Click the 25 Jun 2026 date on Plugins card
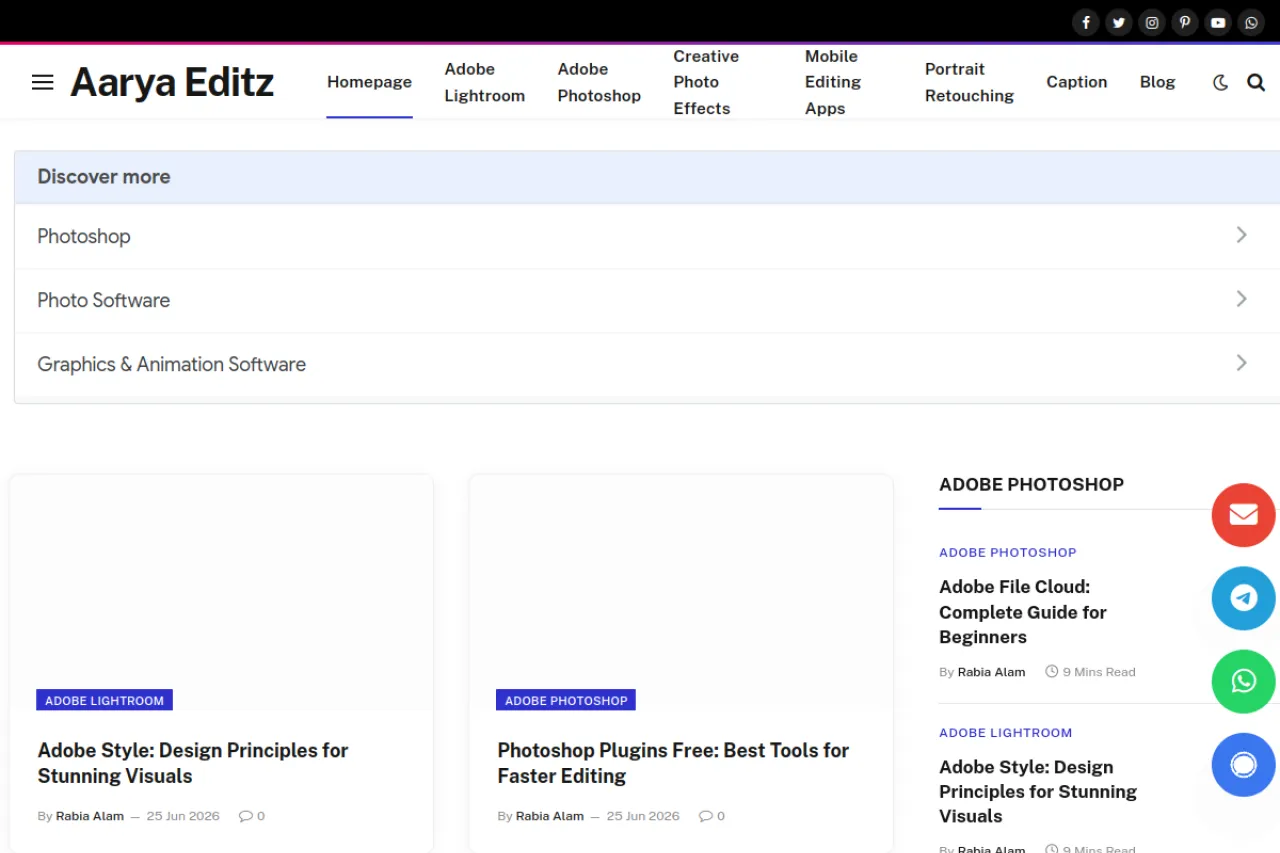This screenshot has height=853, width=1280. click(643, 816)
